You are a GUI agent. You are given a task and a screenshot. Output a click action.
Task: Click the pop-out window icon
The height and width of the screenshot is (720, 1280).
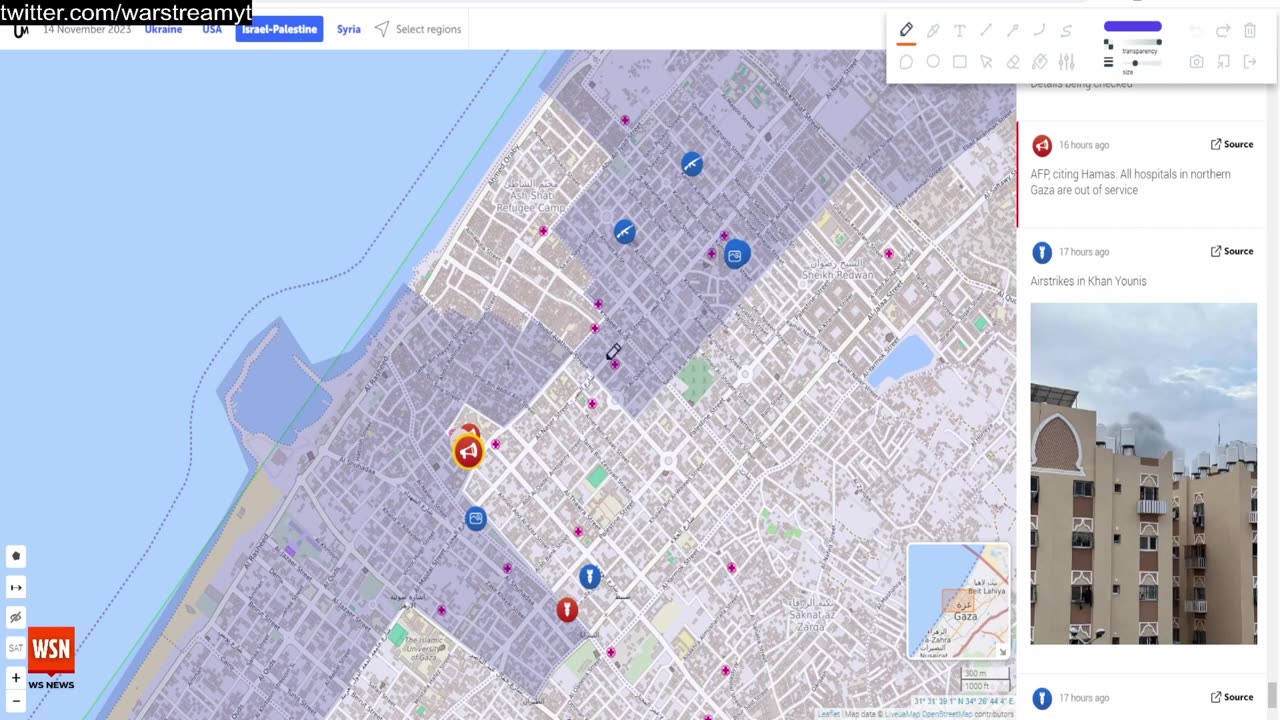1223,62
